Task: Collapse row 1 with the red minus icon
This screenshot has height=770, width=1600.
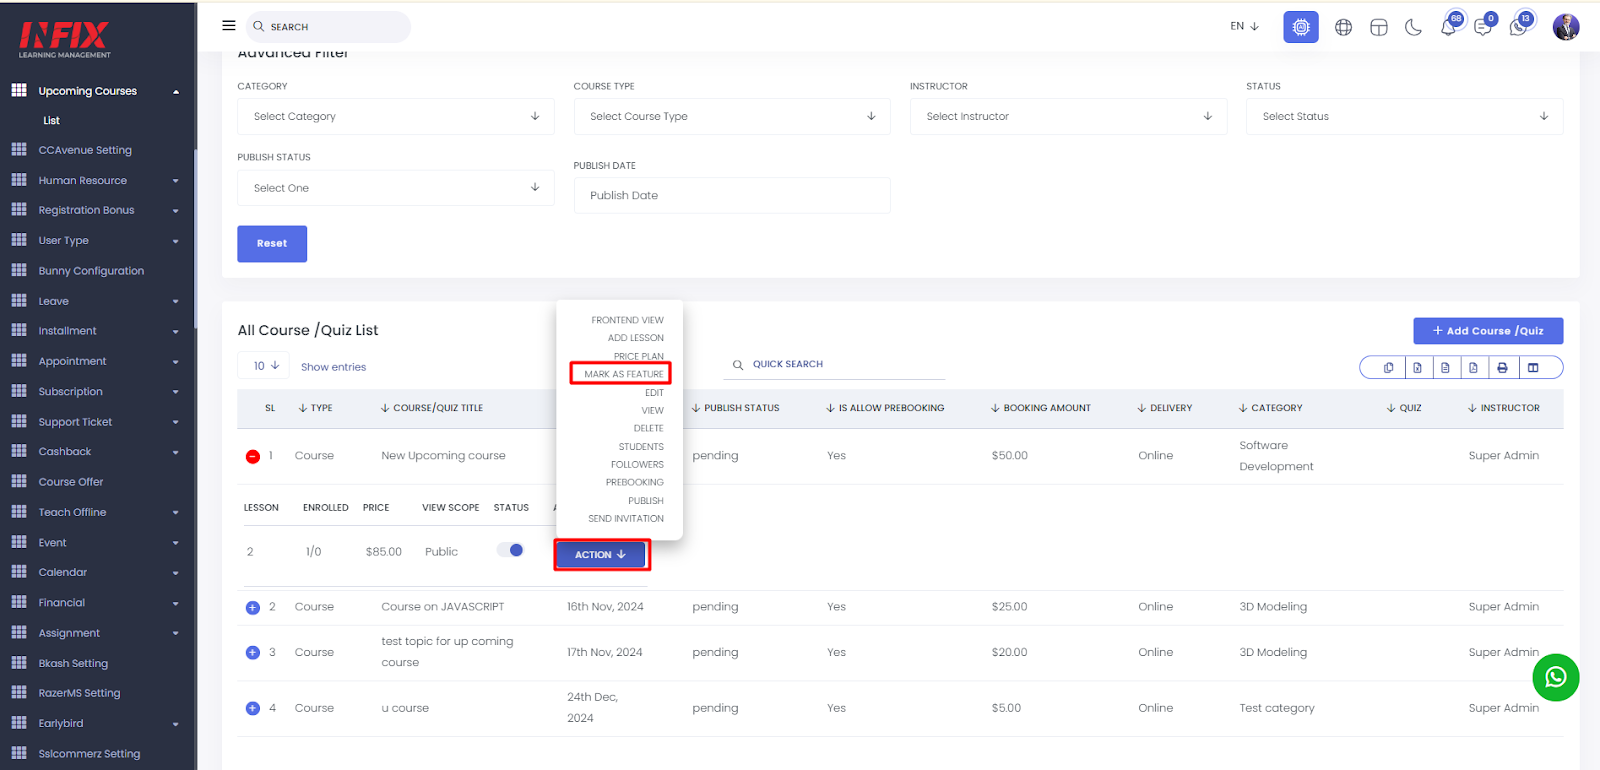Action: (x=253, y=456)
